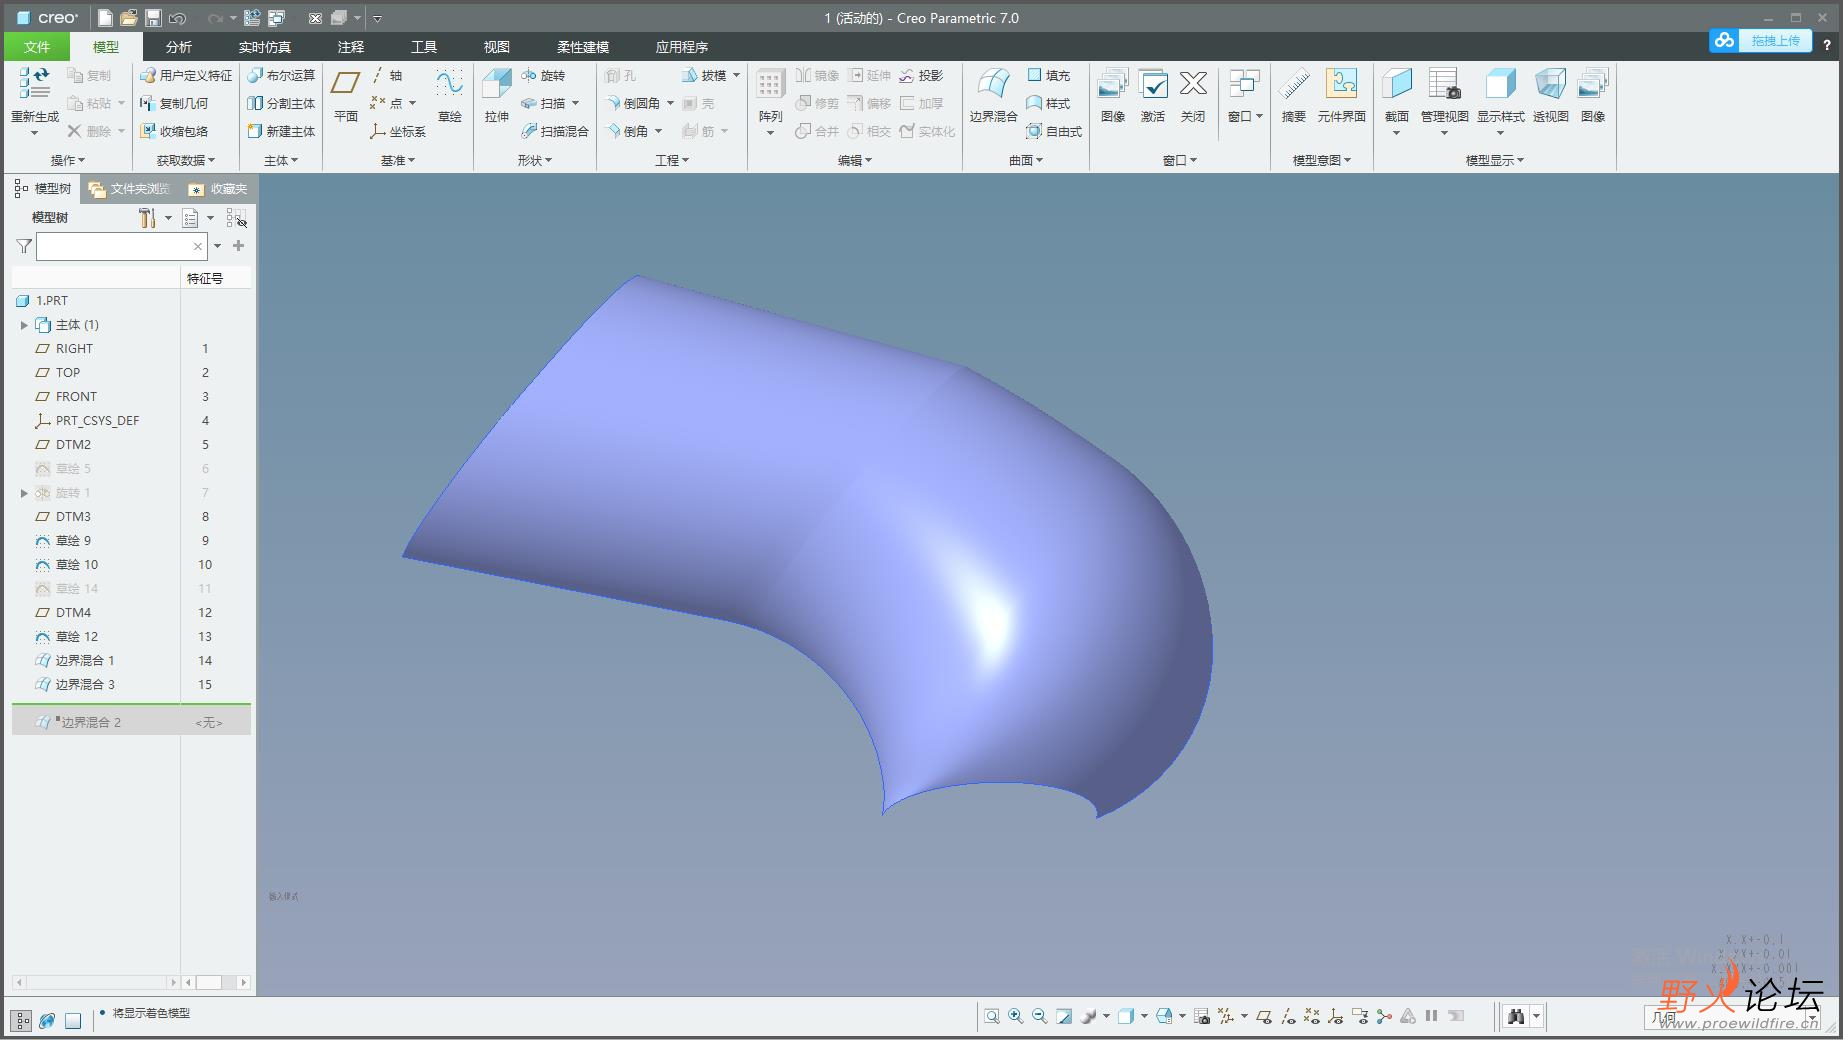Switch to the Live Simulation (实时仿真) tab
The image size is (1843, 1040).
point(265,47)
